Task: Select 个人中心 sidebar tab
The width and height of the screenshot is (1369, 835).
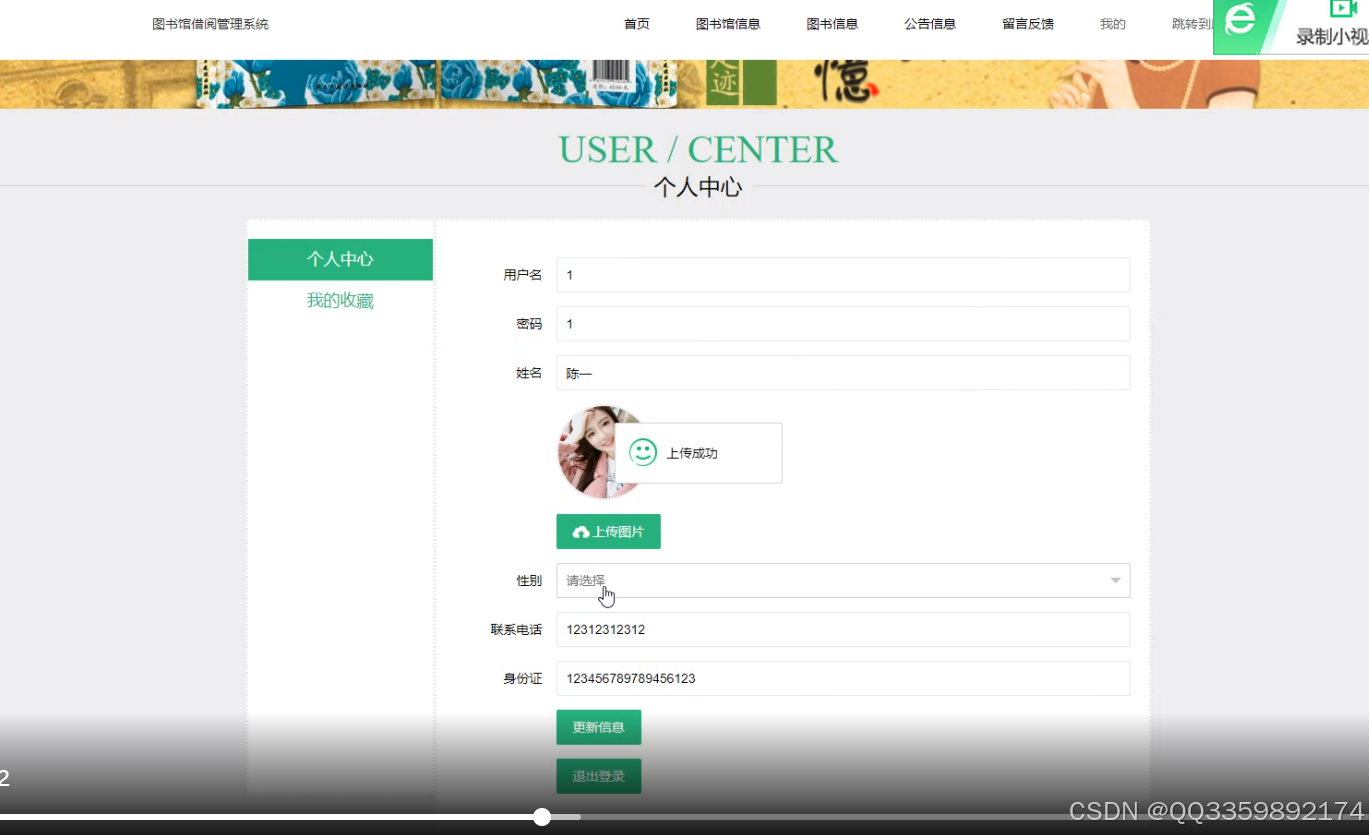Action: coord(340,259)
